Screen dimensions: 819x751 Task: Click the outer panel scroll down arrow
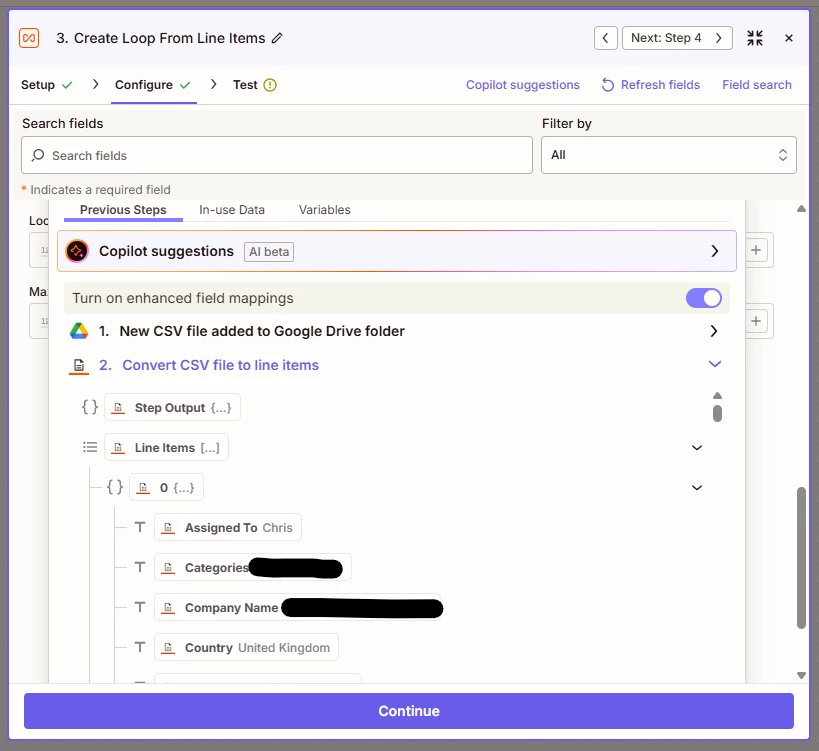(x=801, y=675)
